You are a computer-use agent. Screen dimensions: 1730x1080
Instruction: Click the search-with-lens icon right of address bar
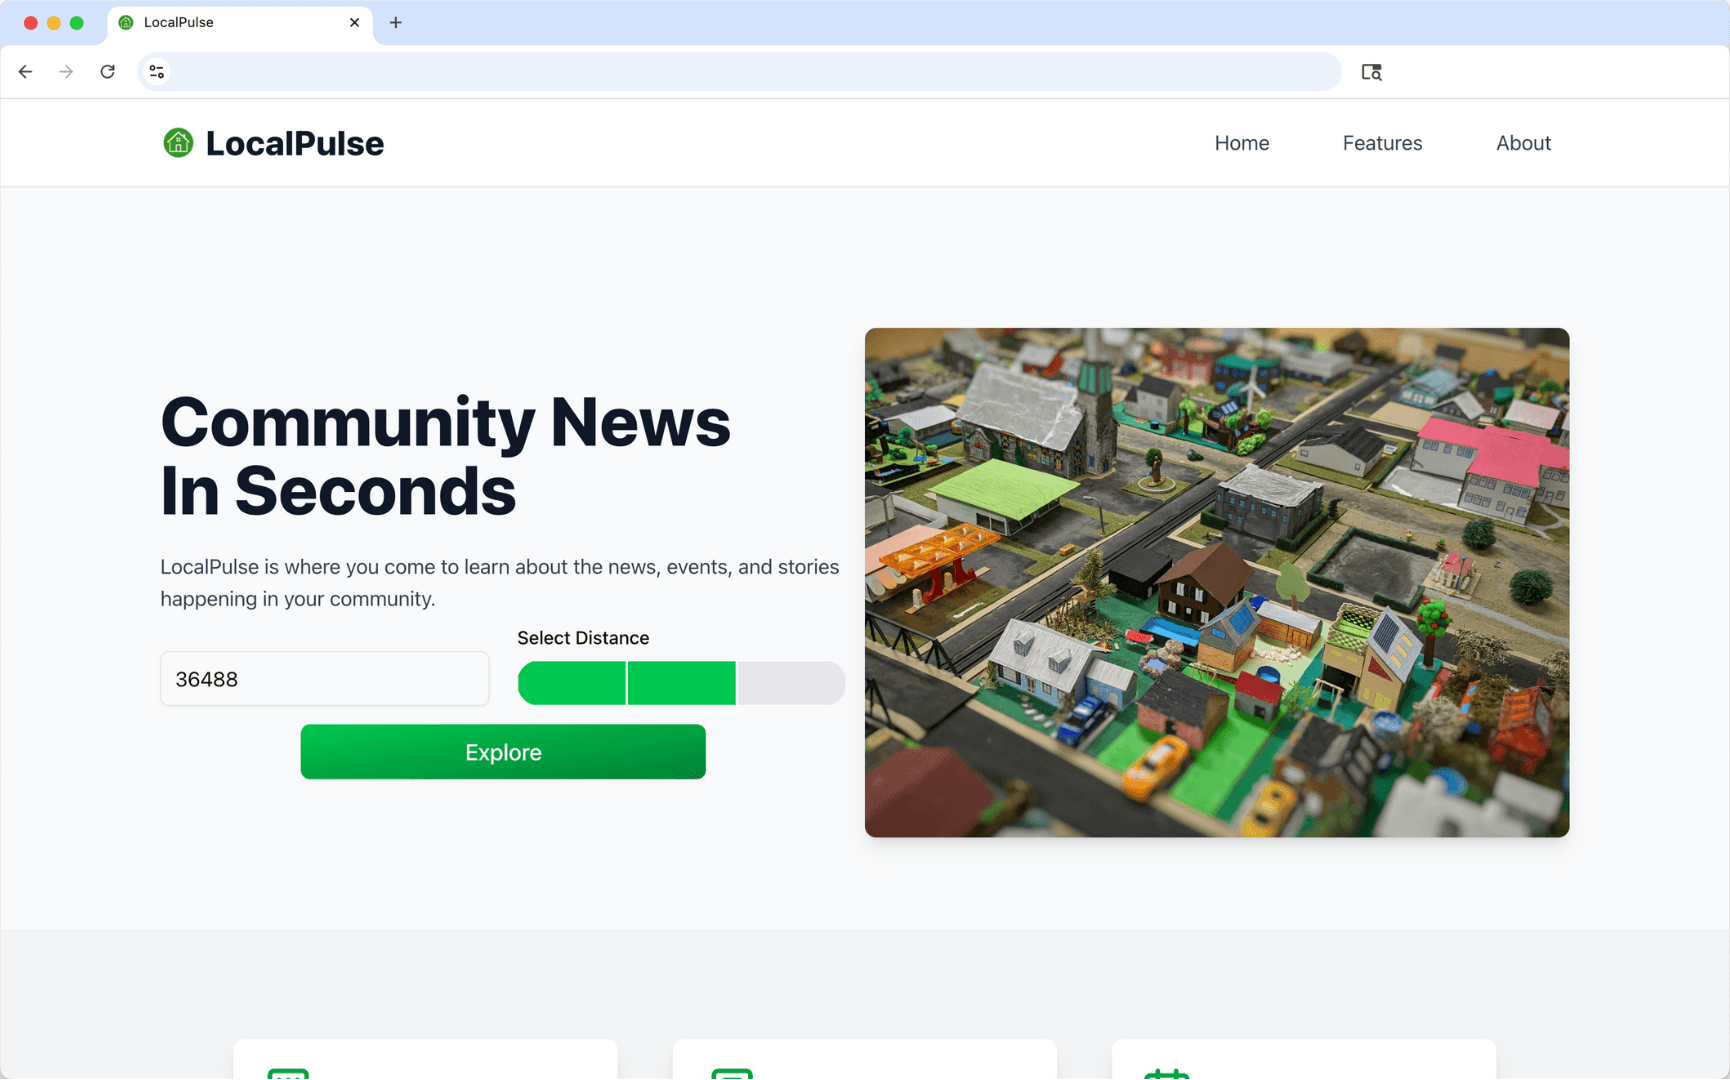(1371, 71)
